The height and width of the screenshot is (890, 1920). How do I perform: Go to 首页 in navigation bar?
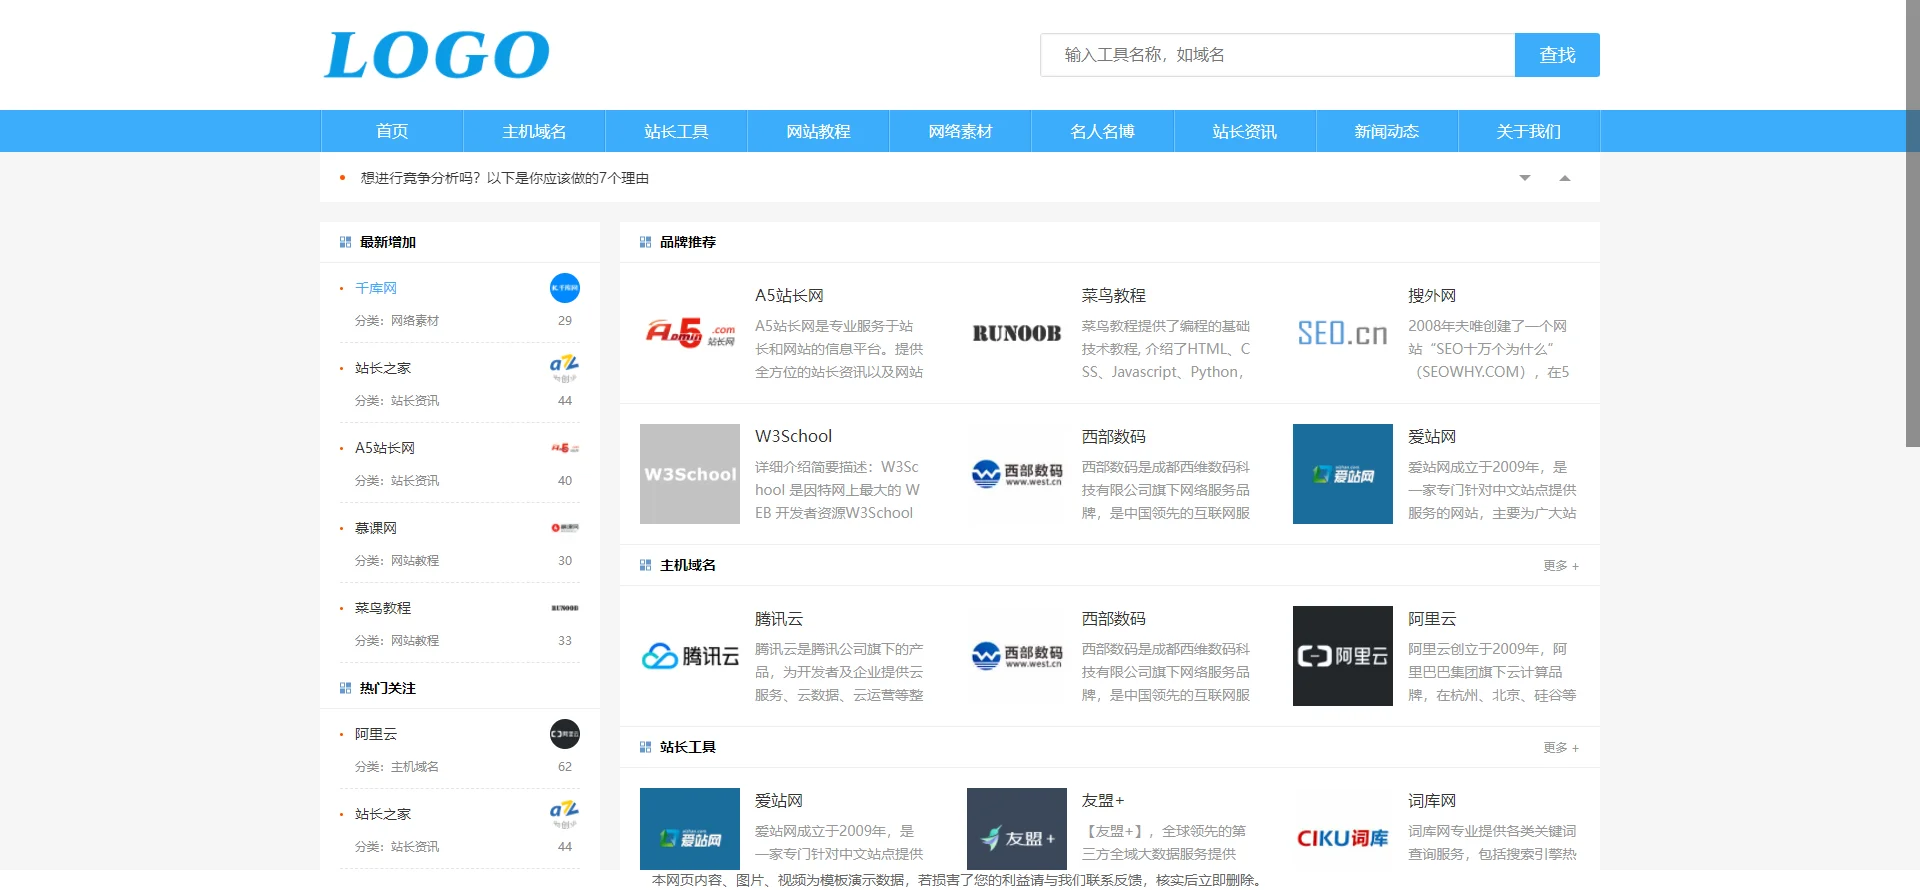tap(392, 131)
